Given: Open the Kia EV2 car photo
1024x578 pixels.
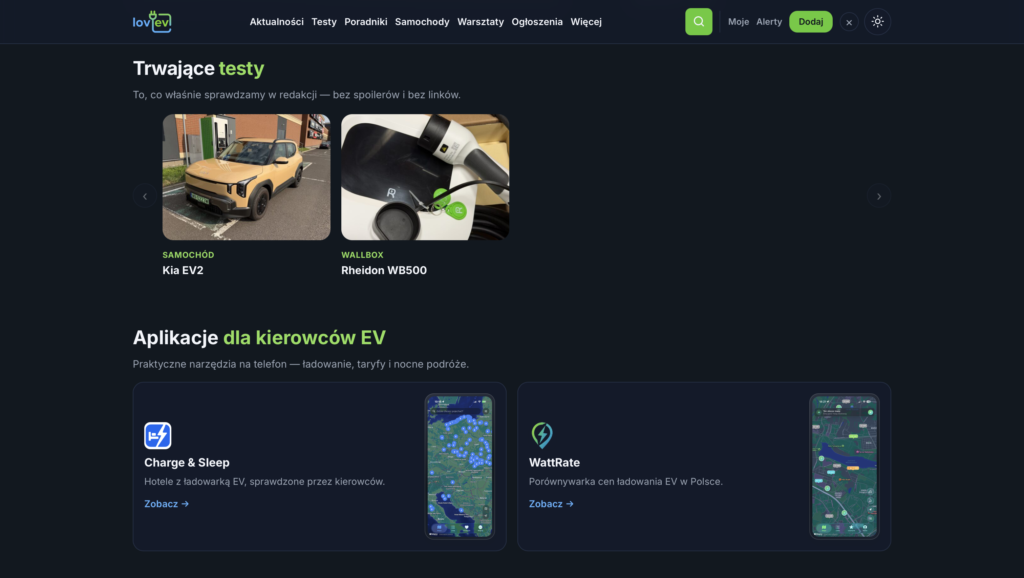Looking at the screenshot, I should click(x=246, y=177).
